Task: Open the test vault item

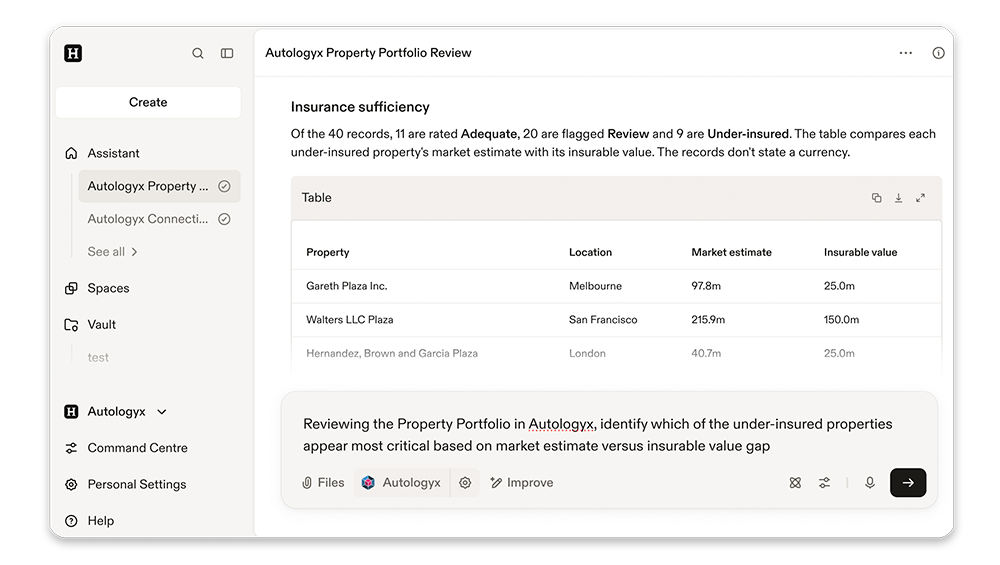Action: pyautogui.click(x=98, y=358)
